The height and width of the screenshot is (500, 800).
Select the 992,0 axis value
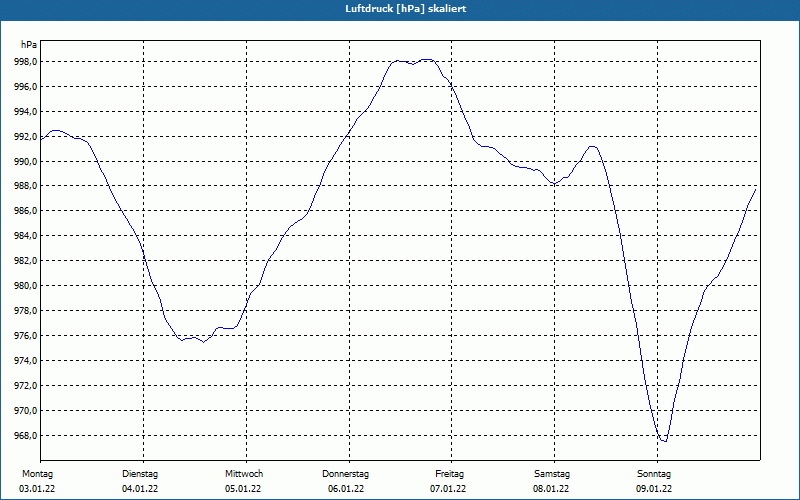click(26, 137)
